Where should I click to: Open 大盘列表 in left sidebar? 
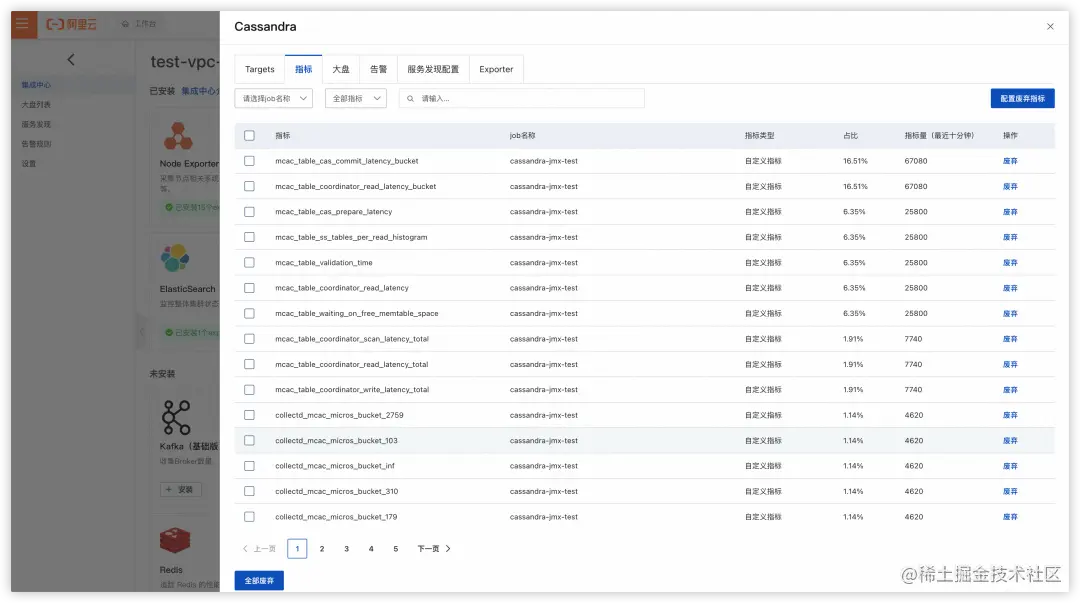pyautogui.click(x=36, y=105)
